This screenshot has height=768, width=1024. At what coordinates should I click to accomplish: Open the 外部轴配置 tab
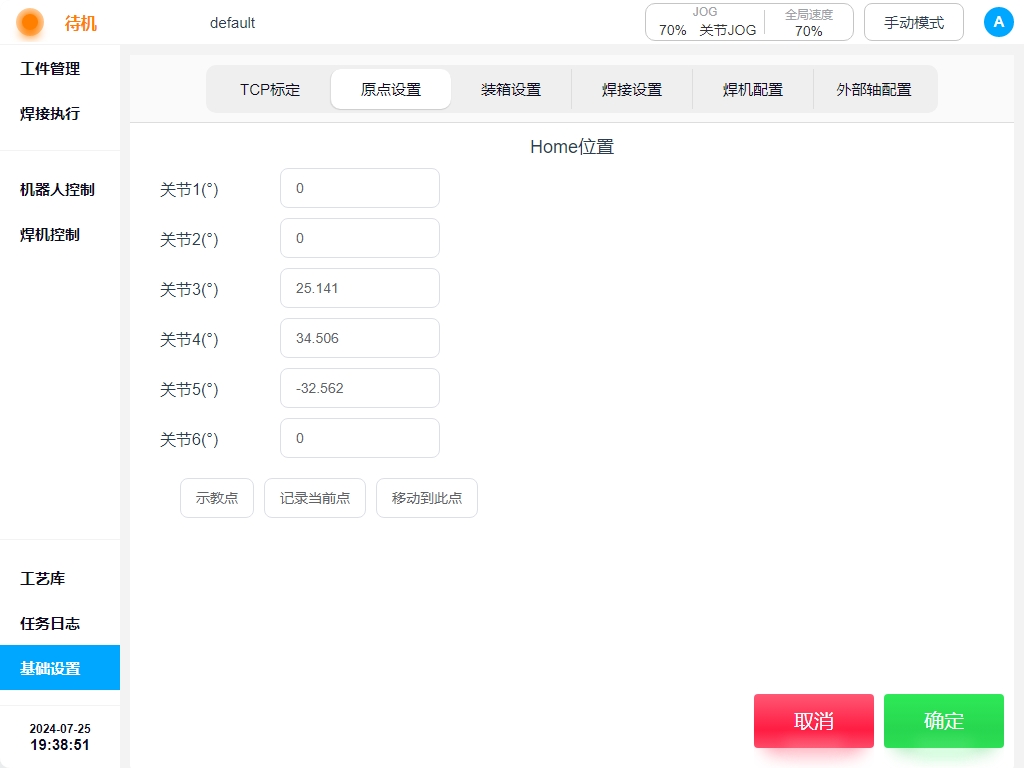pos(874,89)
